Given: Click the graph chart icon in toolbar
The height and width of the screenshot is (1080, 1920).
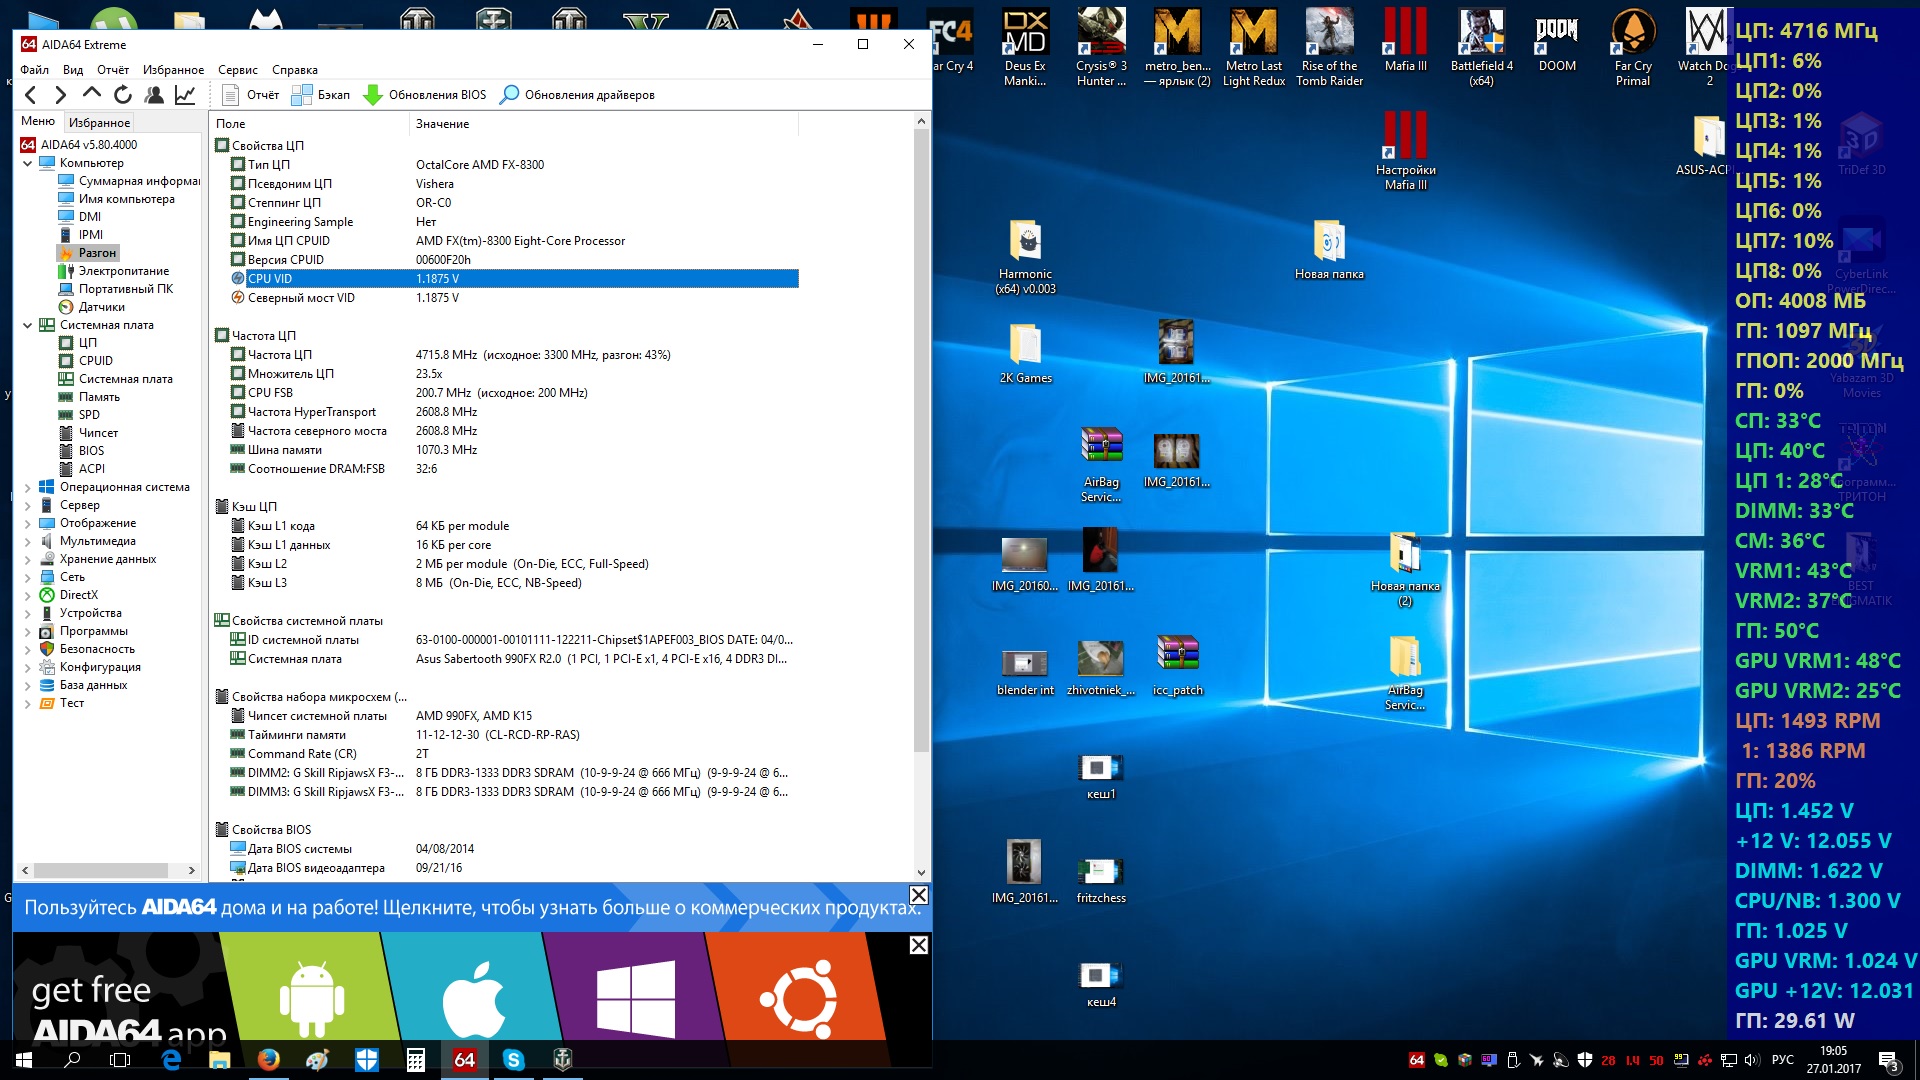Looking at the screenshot, I should [x=185, y=95].
